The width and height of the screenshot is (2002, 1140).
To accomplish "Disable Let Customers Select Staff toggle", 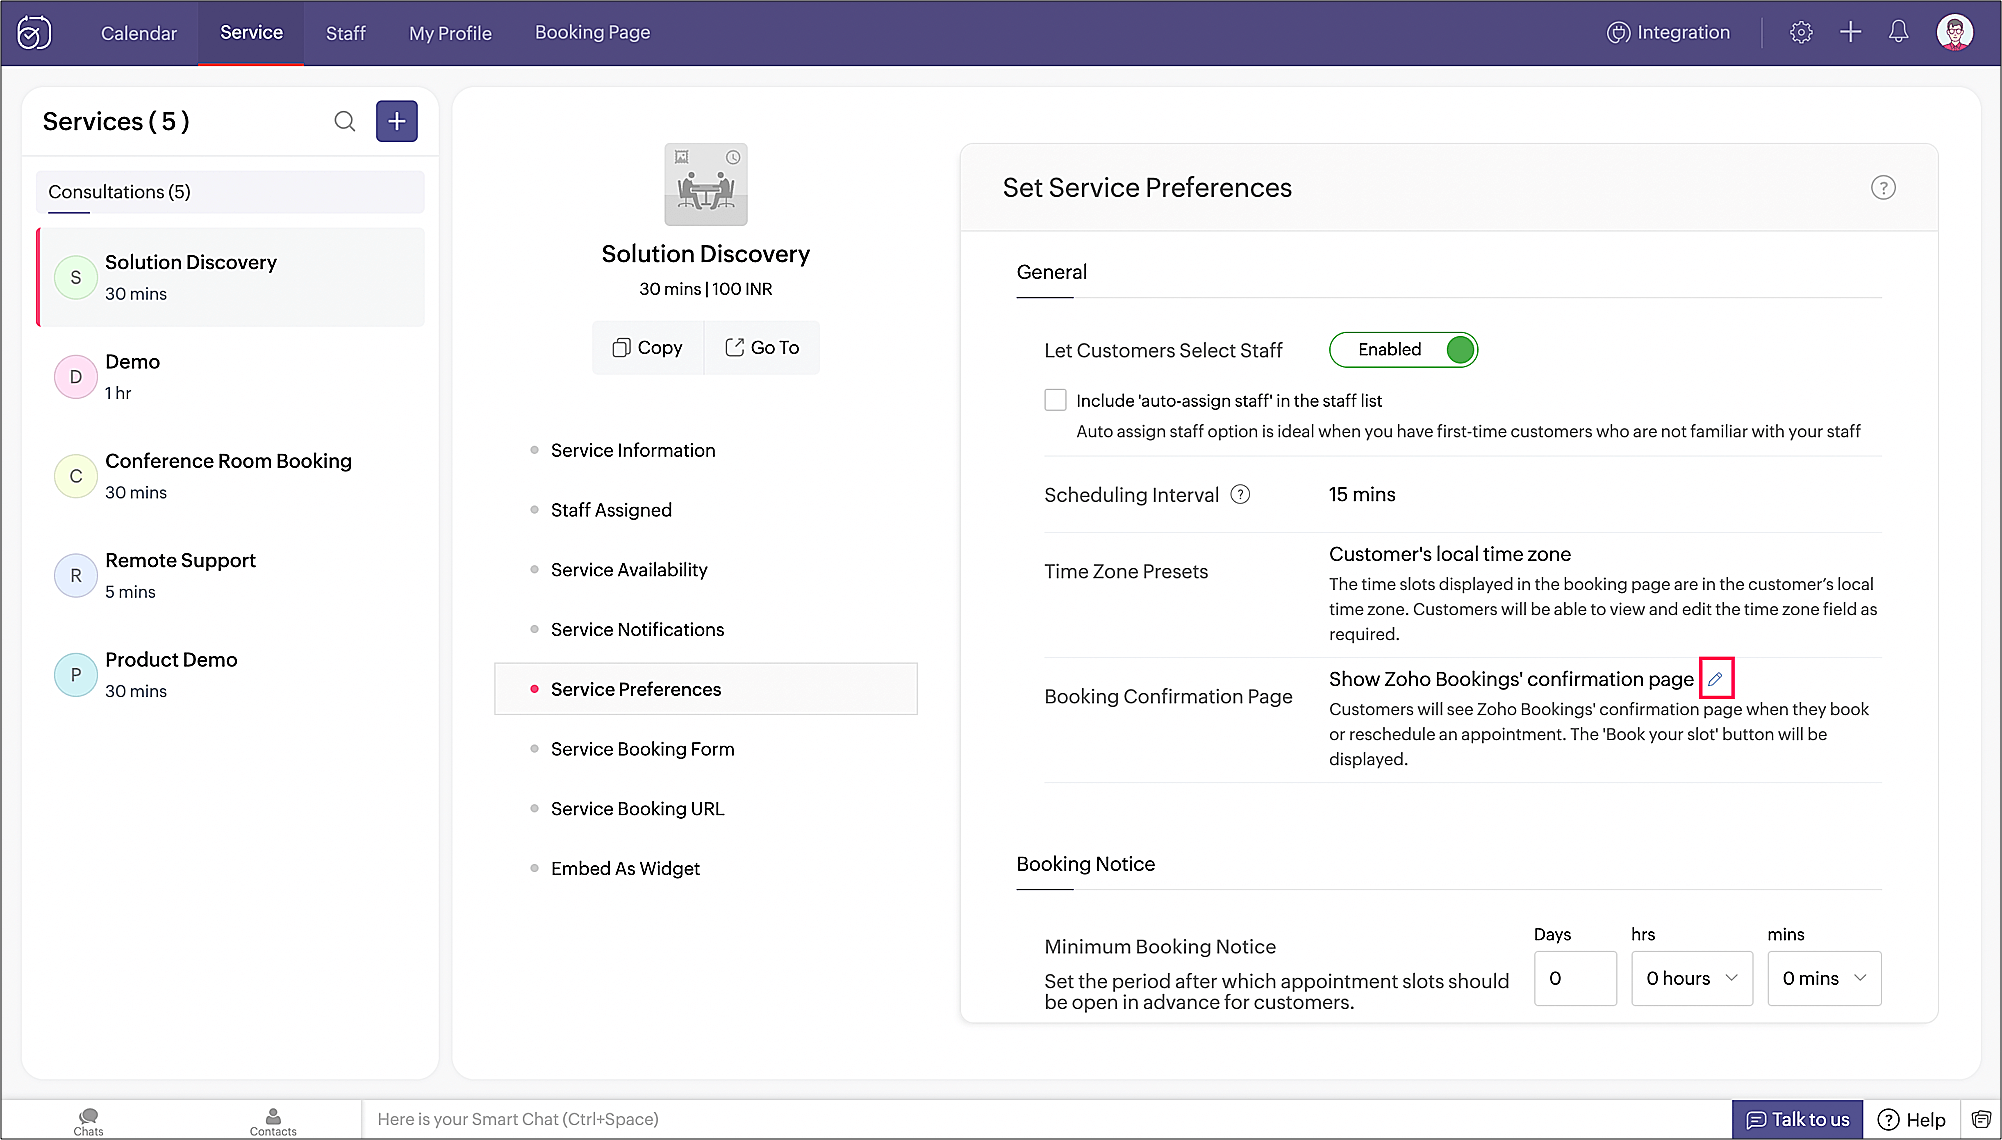I will tap(1403, 350).
